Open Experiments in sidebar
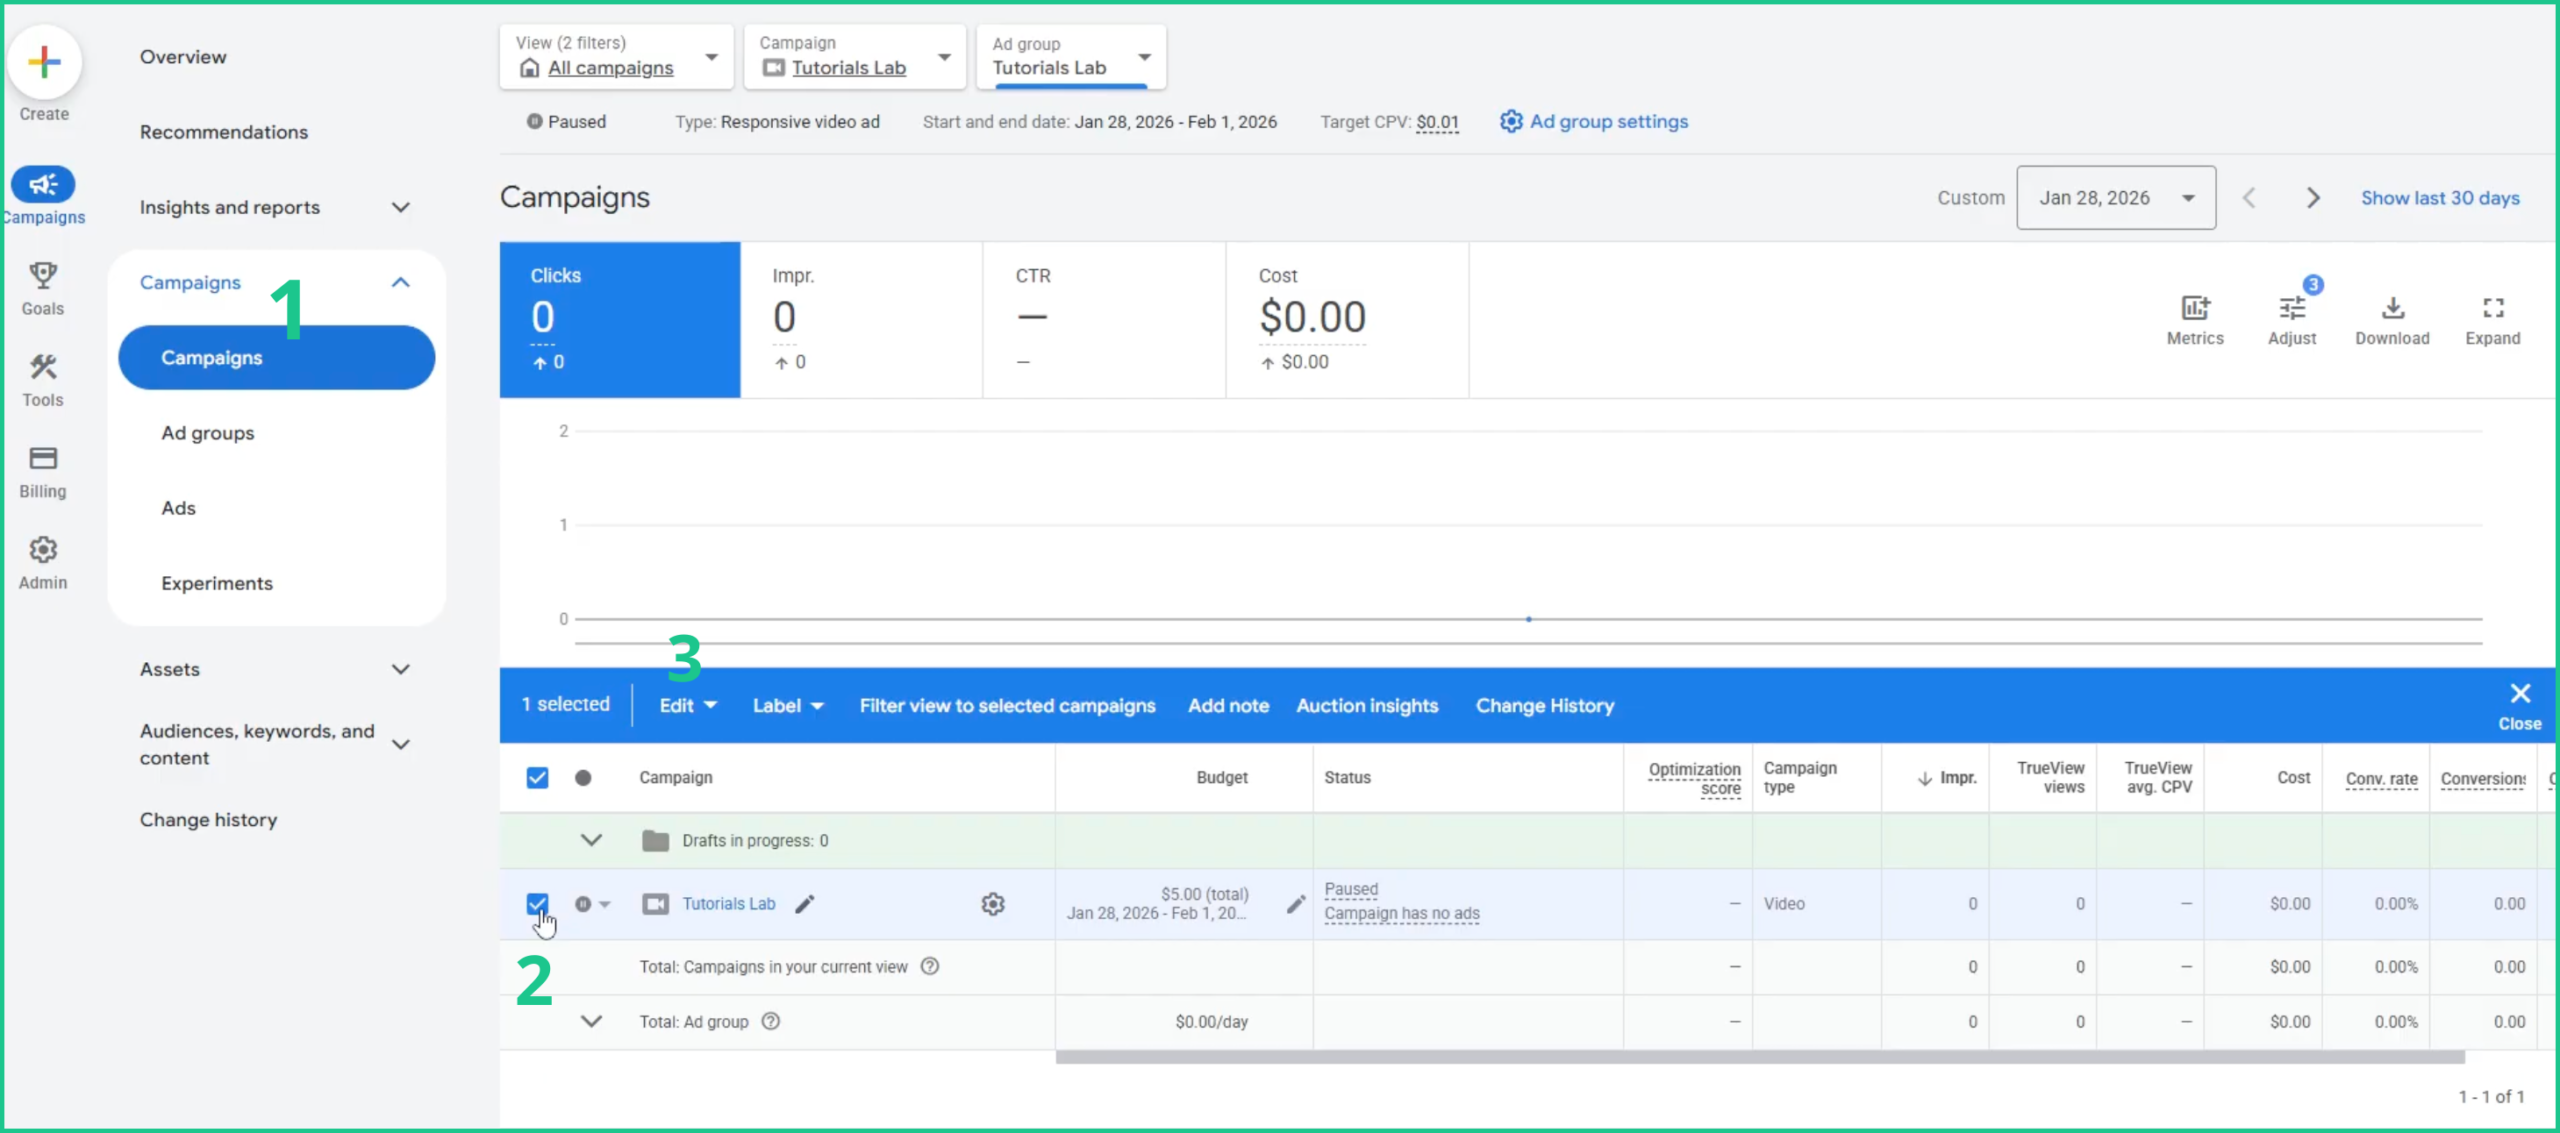2560x1133 pixels. [217, 583]
